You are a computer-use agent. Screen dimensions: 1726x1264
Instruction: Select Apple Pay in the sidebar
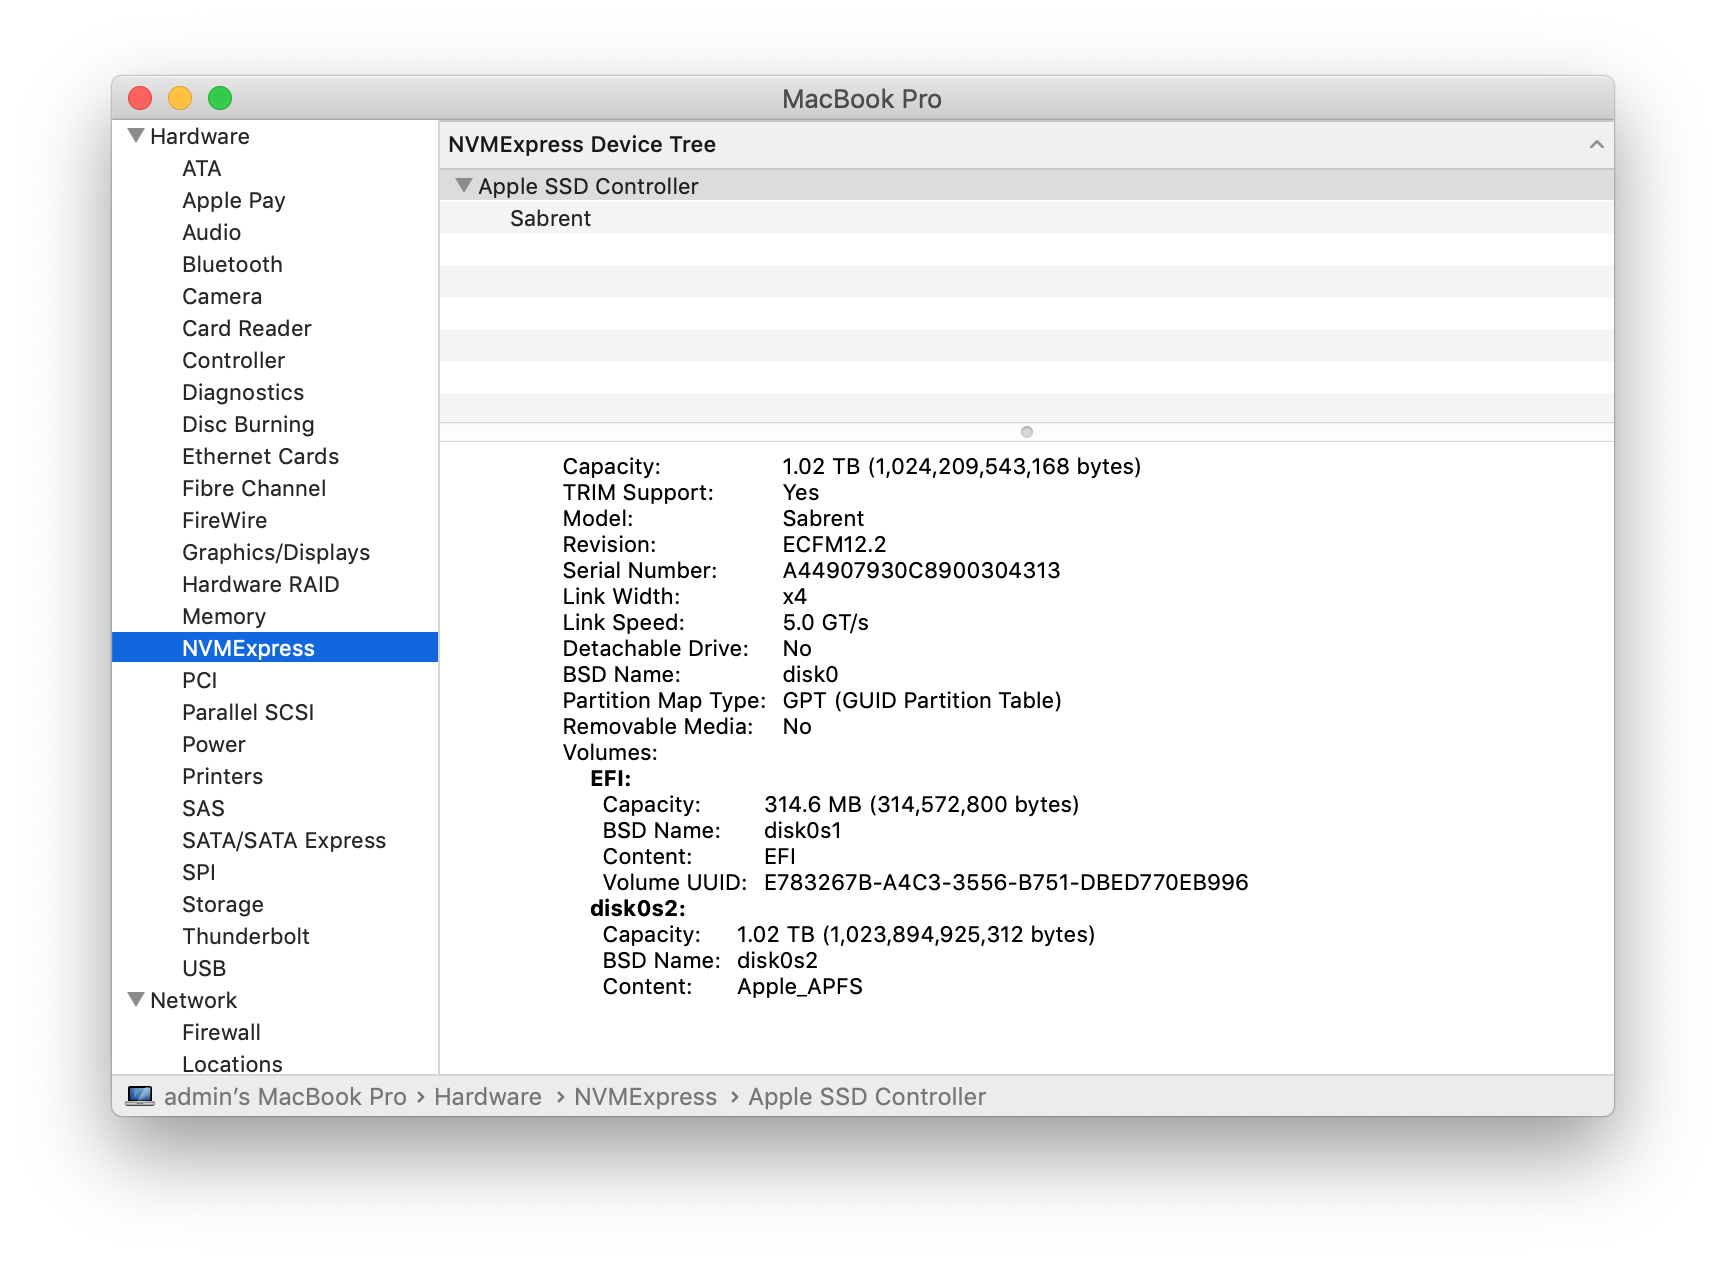233,200
